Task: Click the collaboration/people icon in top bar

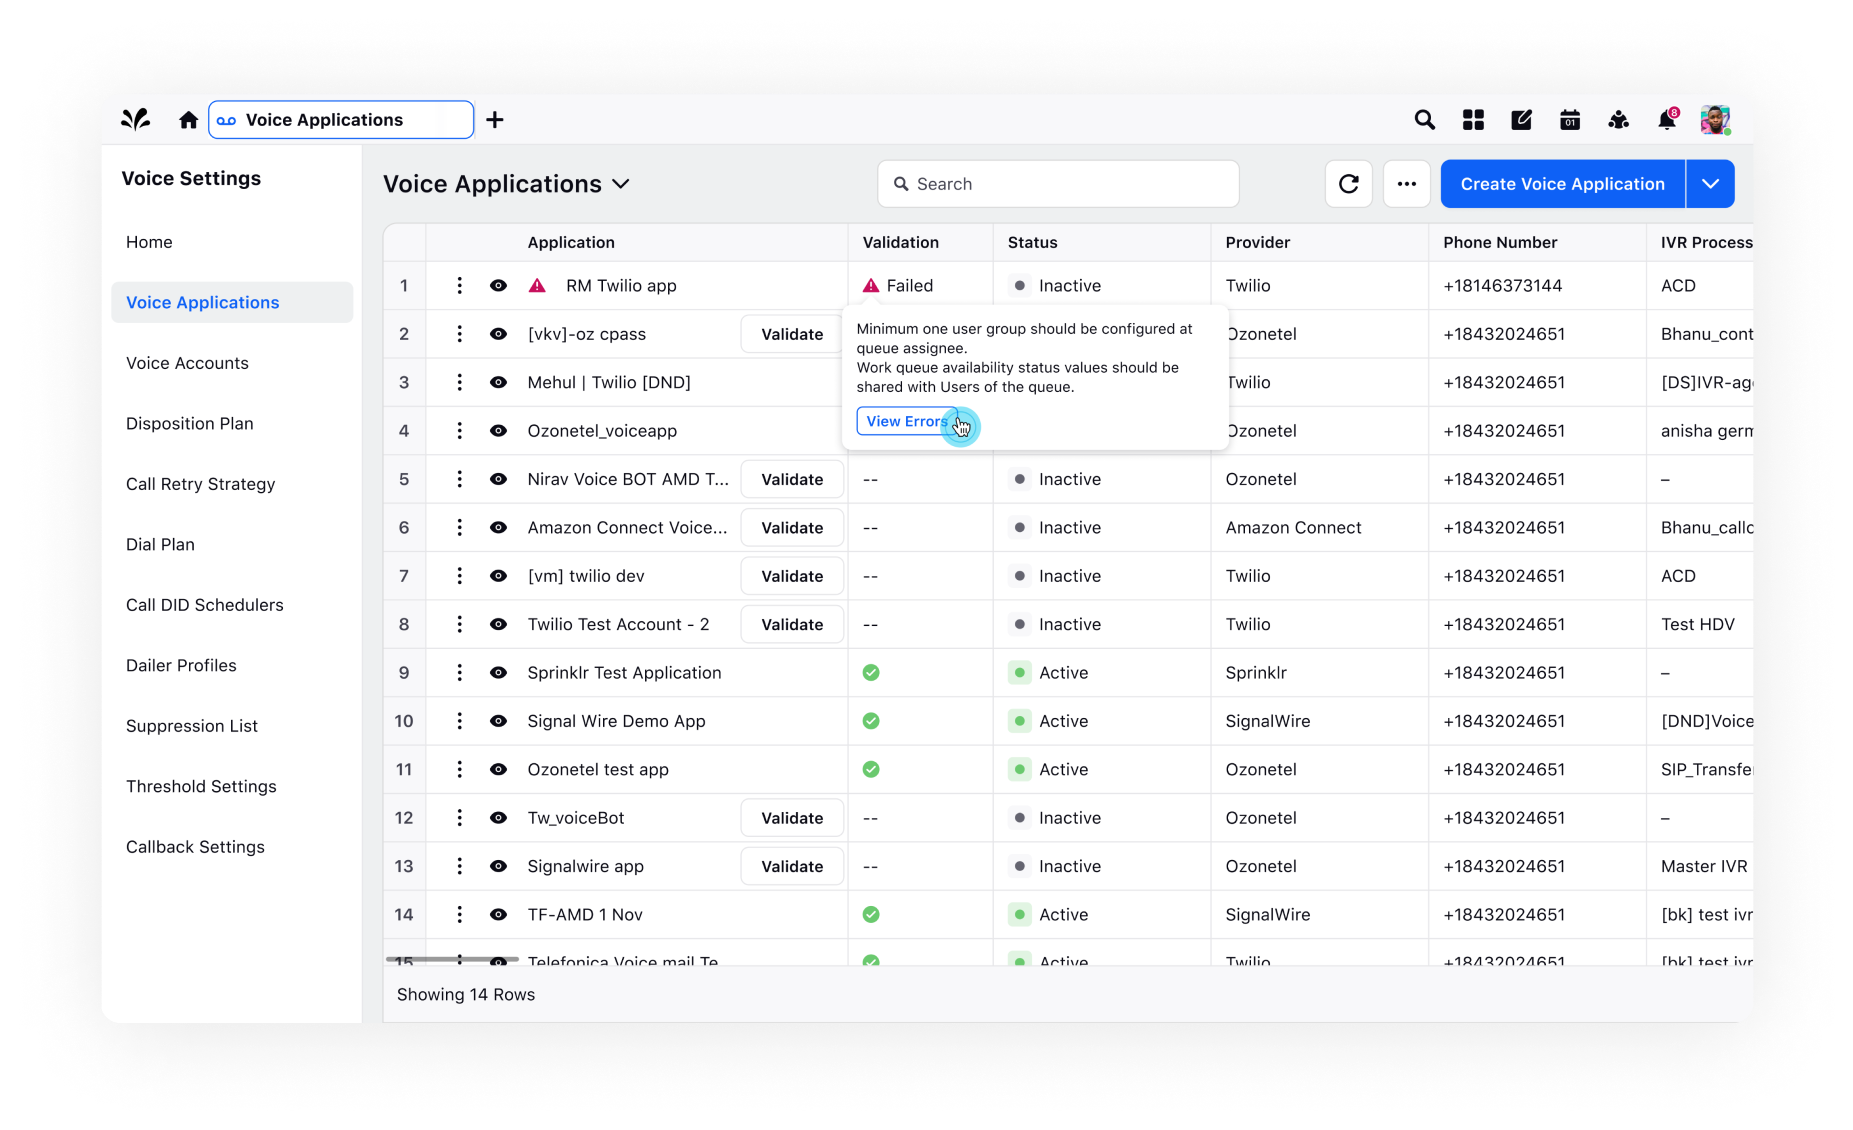Action: (x=1618, y=119)
